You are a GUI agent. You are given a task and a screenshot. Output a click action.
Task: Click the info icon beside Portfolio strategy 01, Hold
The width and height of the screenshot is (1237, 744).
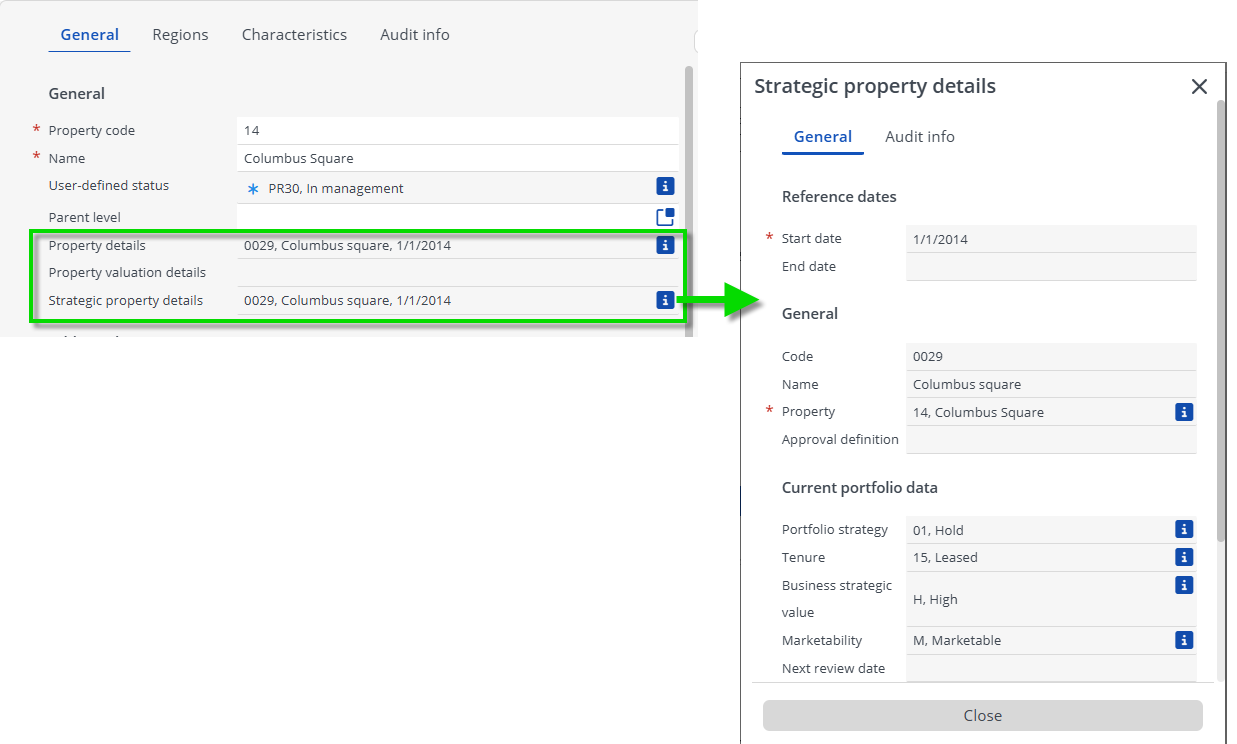pyautogui.click(x=1184, y=529)
